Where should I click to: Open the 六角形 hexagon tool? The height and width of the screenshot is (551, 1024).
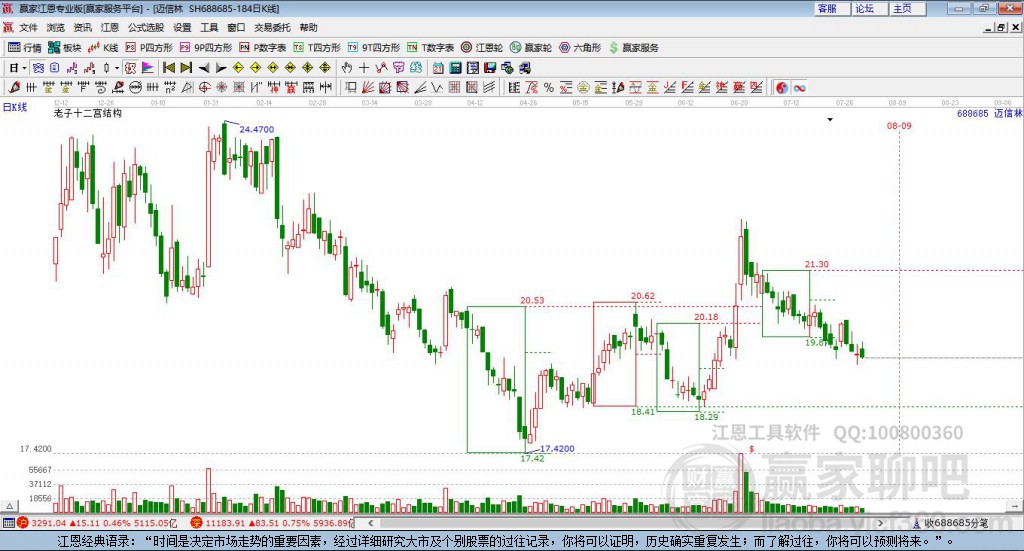pos(580,48)
